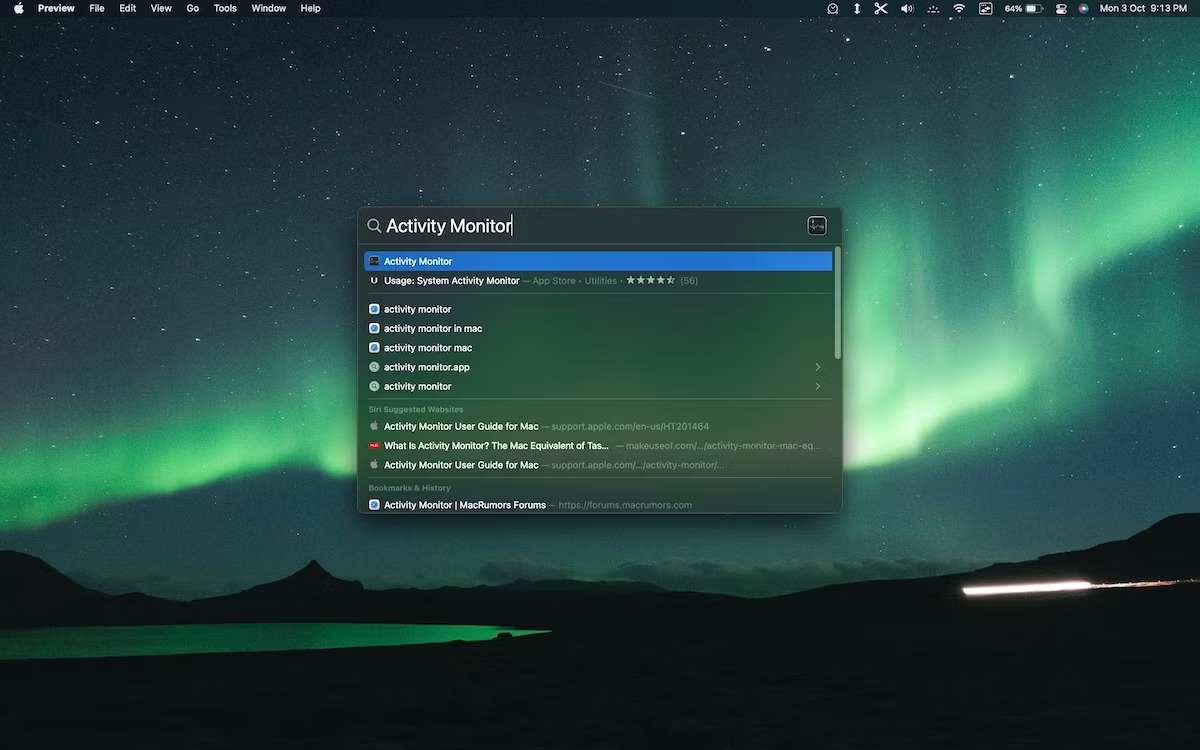Click the star rating of Usage app
Image resolution: width=1200 pixels, height=750 pixels.
(651, 281)
